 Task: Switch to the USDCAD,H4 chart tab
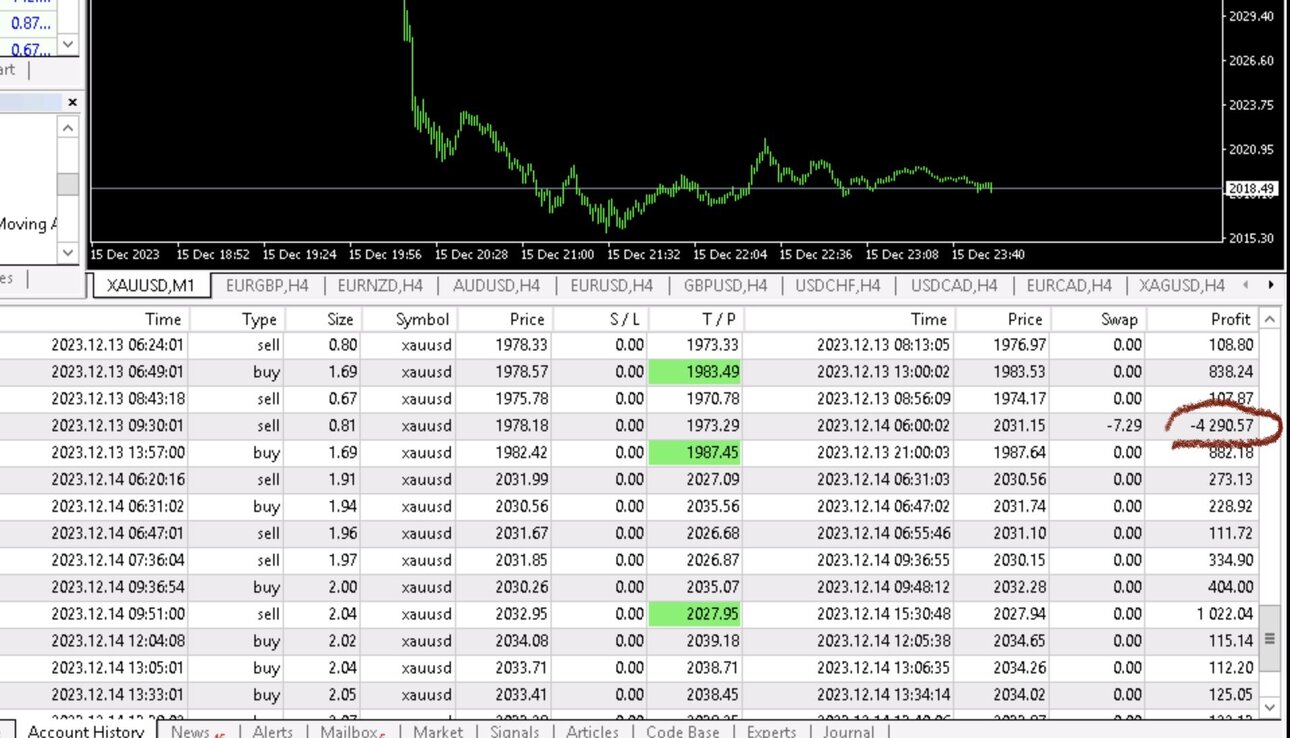(x=954, y=285)
